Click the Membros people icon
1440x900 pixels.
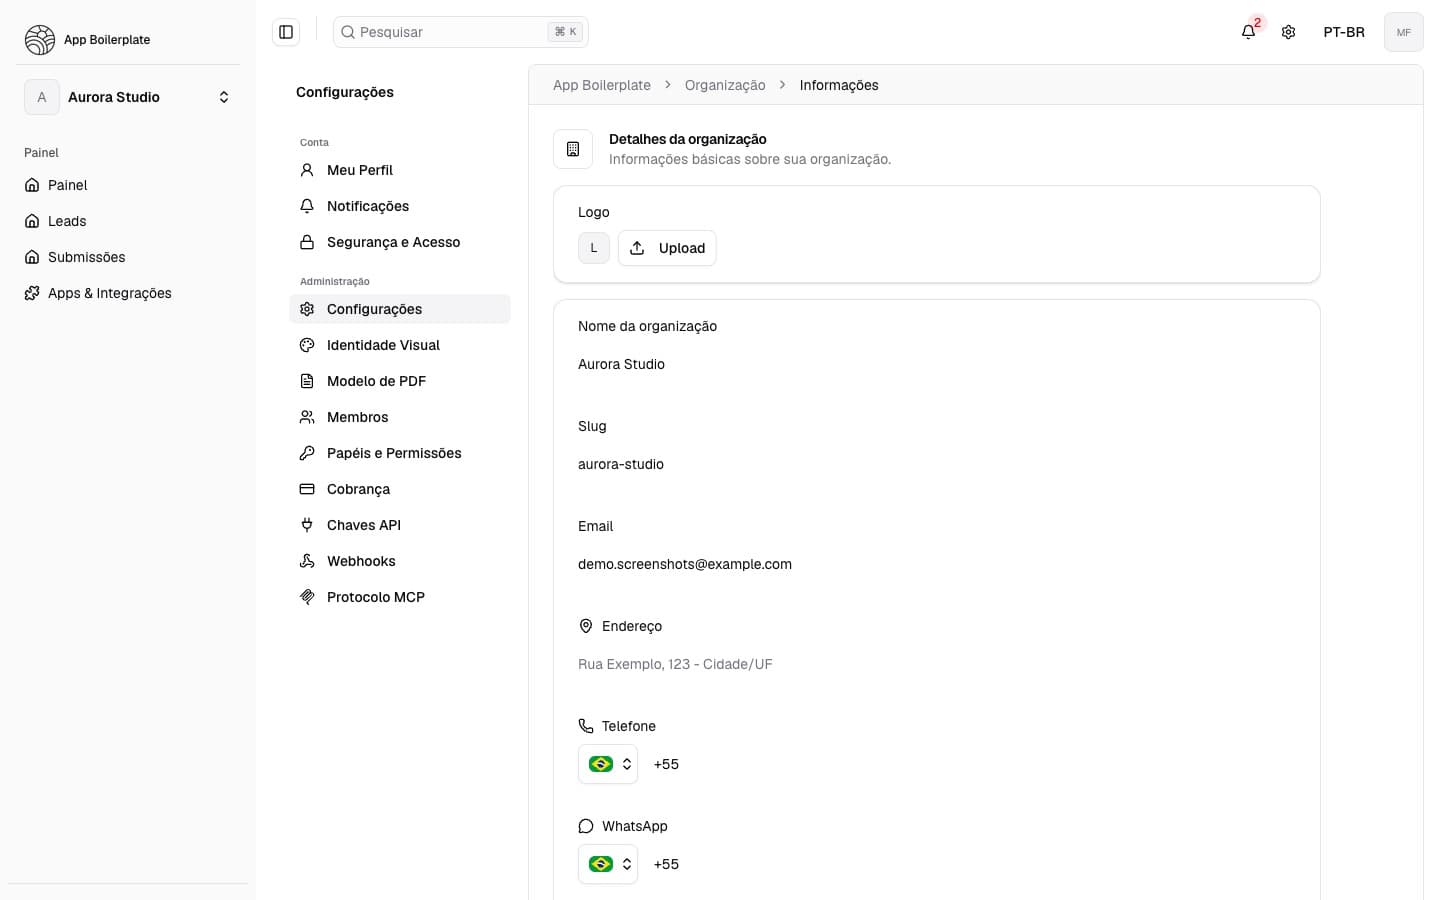307,417
